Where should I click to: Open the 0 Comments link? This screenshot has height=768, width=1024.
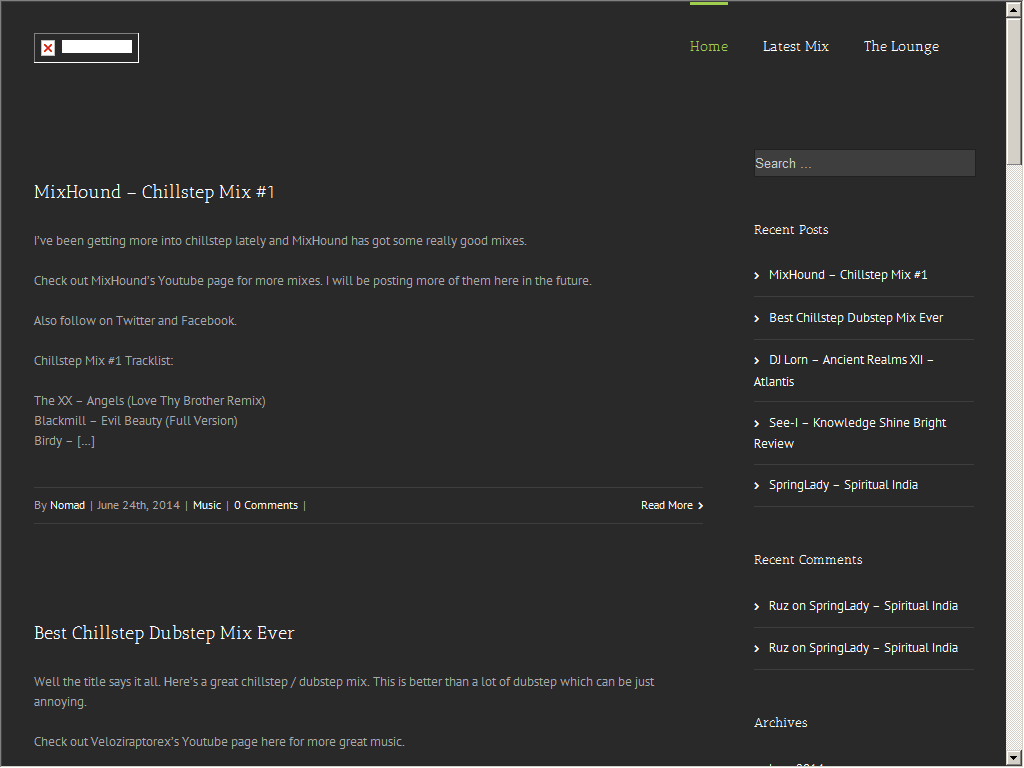click(266, 505)
